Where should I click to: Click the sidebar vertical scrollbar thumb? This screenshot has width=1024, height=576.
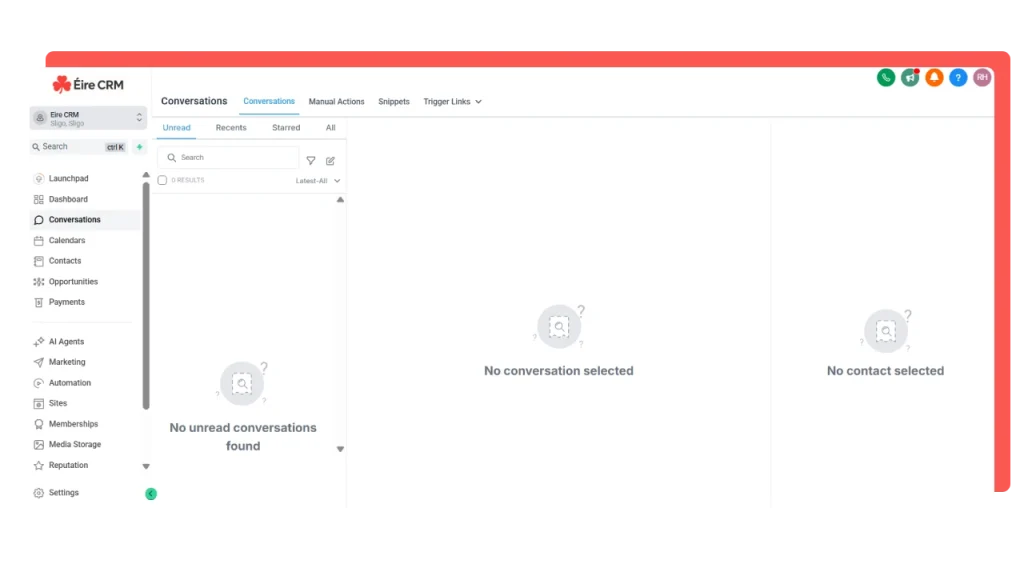pyautogui.click(x=146, y=296)
